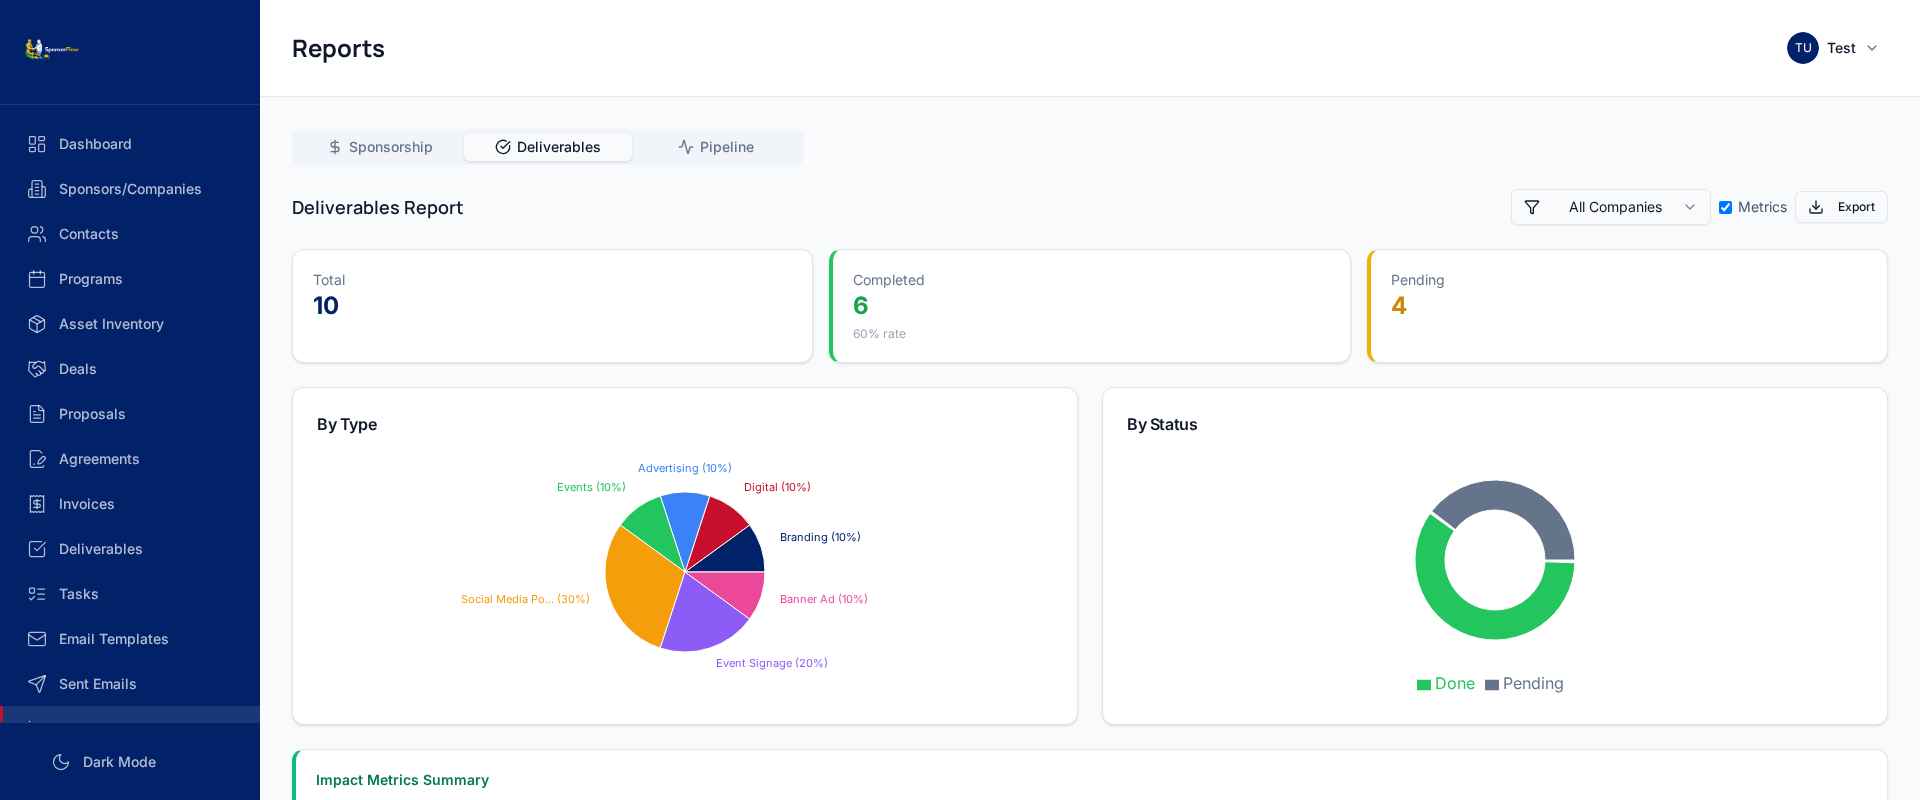Switch to the Sponsorship tab
1920x800 pixels.
[x=380, y=147]
